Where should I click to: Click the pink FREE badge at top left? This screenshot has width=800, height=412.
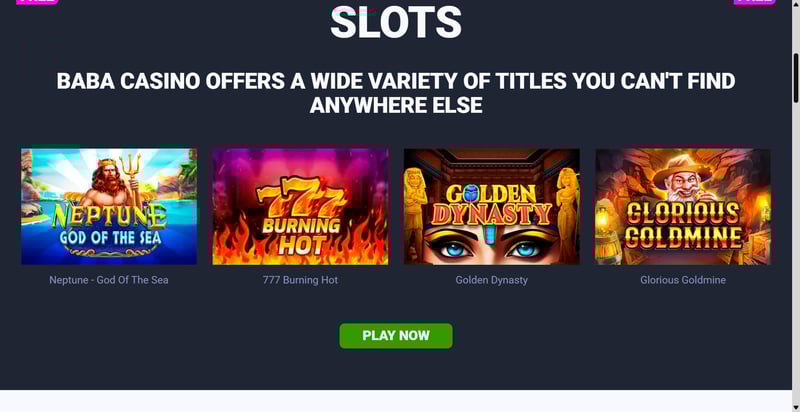click(x=37, y=2)
